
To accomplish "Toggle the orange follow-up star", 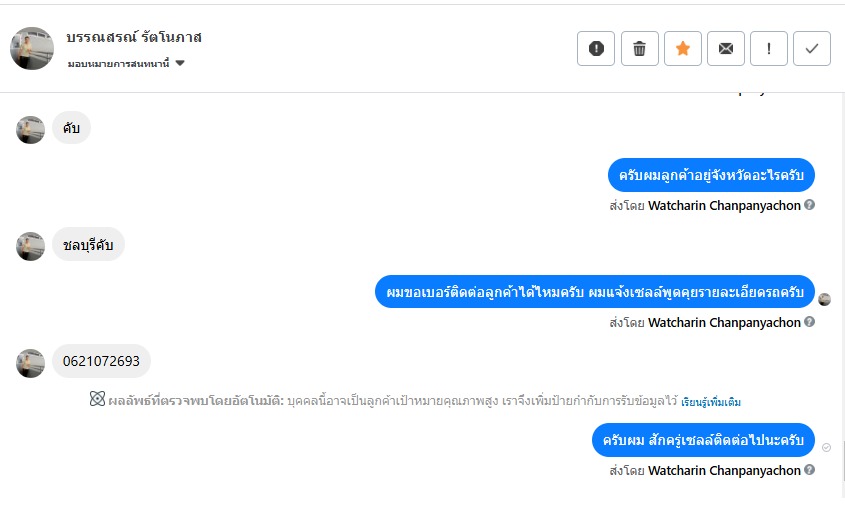I will pyautogui.click(x=683, y=48).
